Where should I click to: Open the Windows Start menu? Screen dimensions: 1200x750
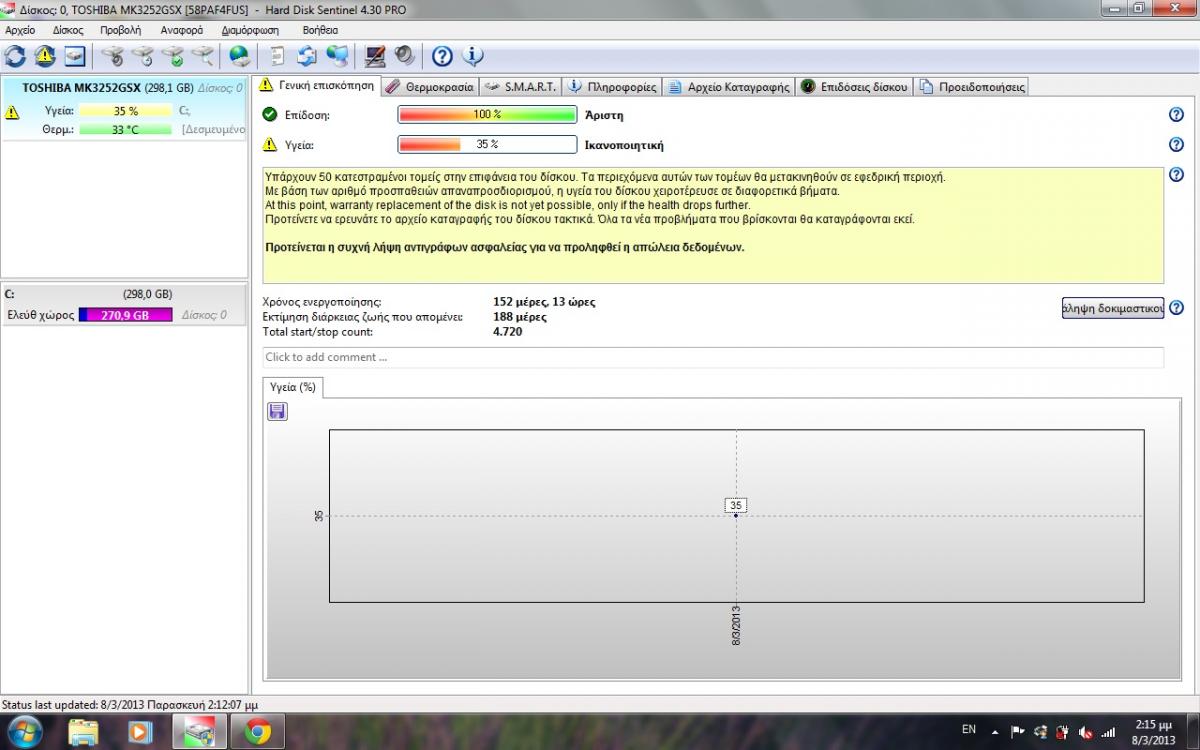point(25,732)
